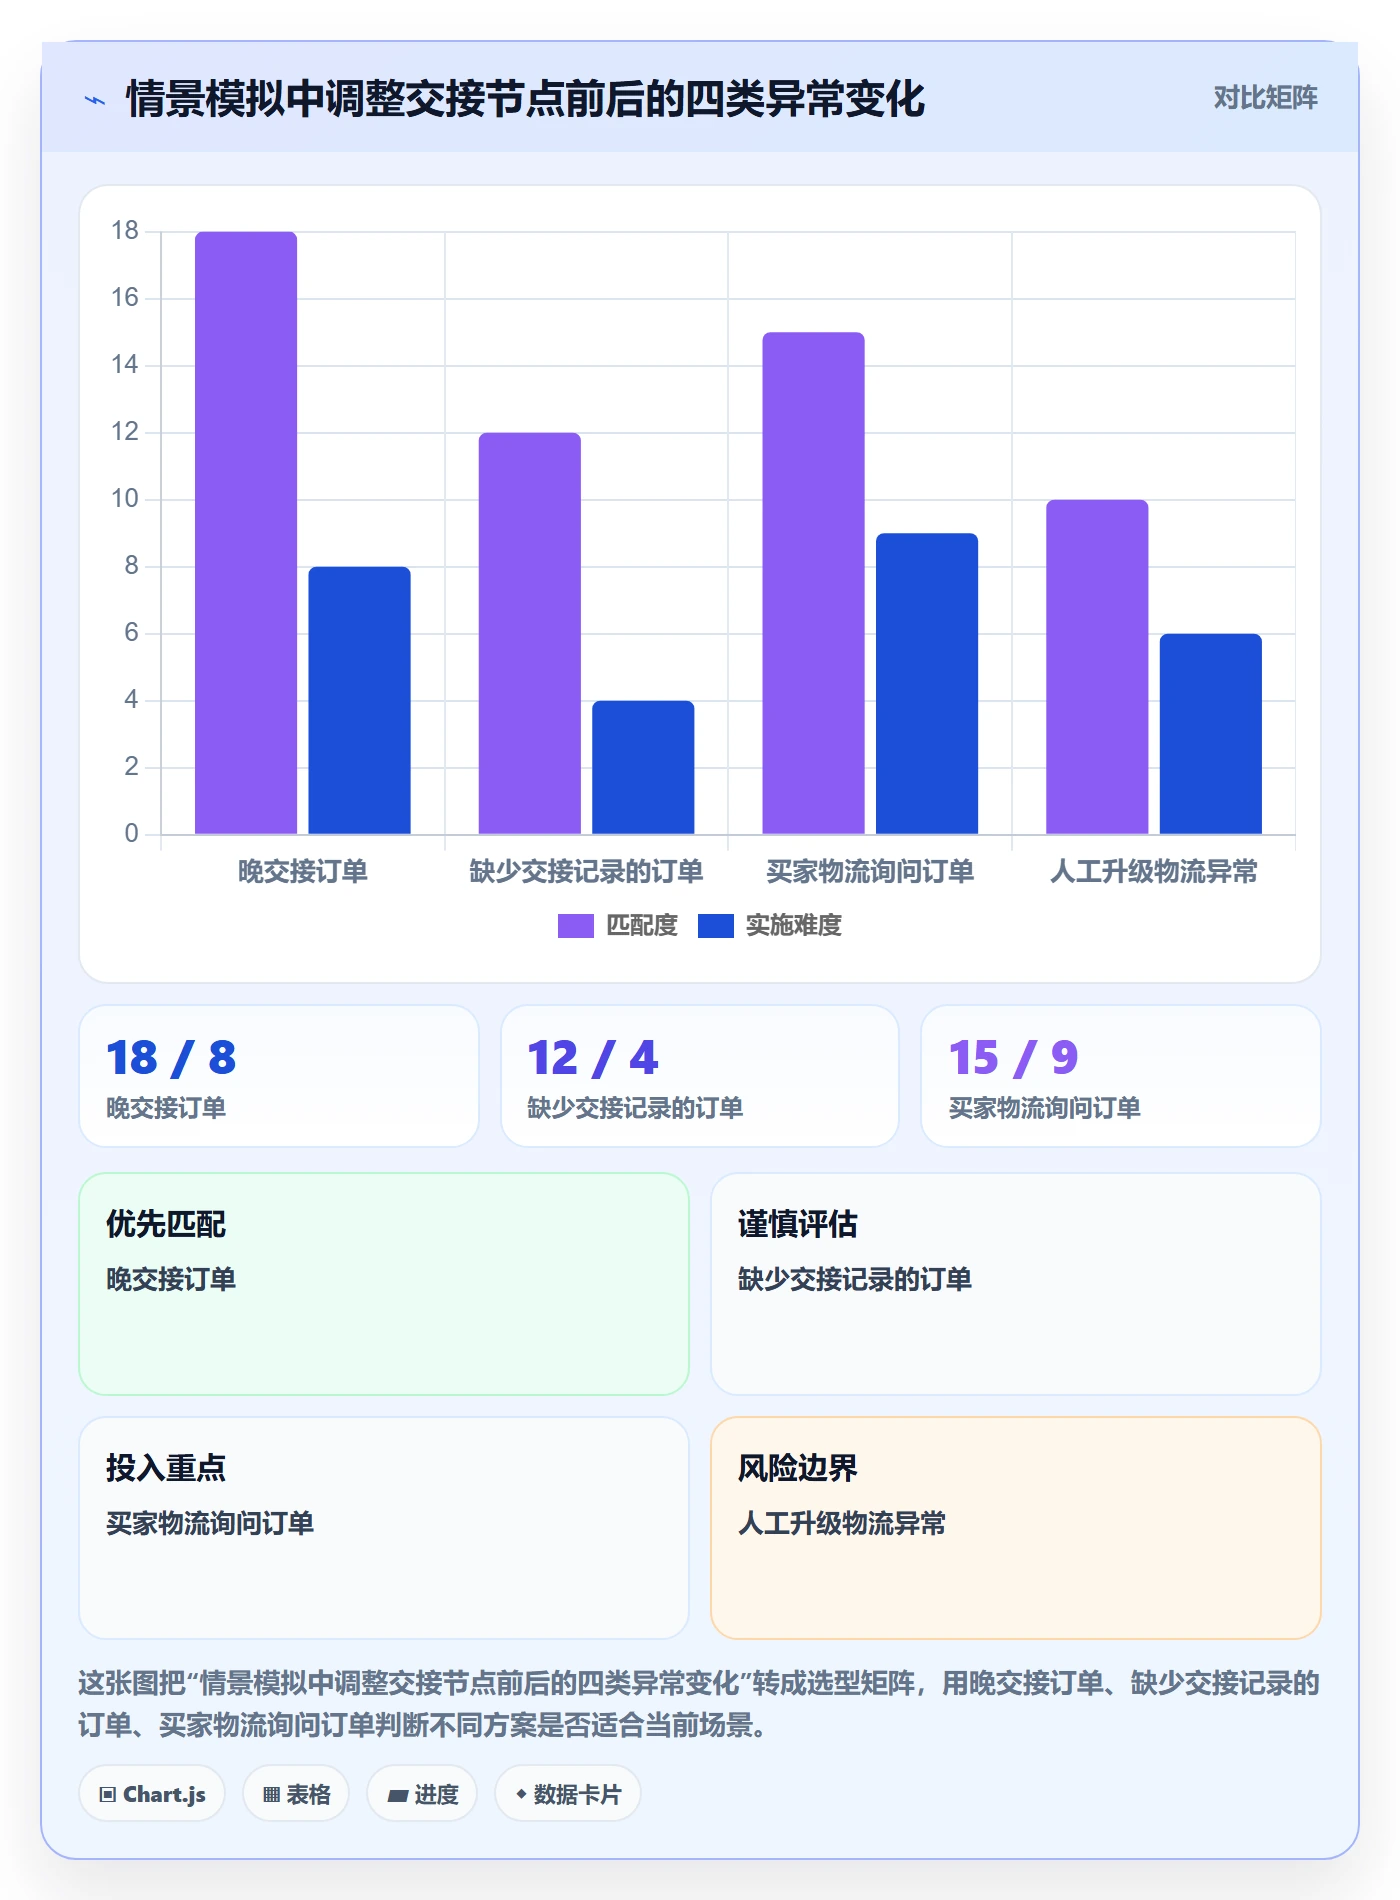Click the 晚交接订单 x-axis label
Image resolution: width=1400 pixels, height=1900 pixels.
[x=303, y=872]
